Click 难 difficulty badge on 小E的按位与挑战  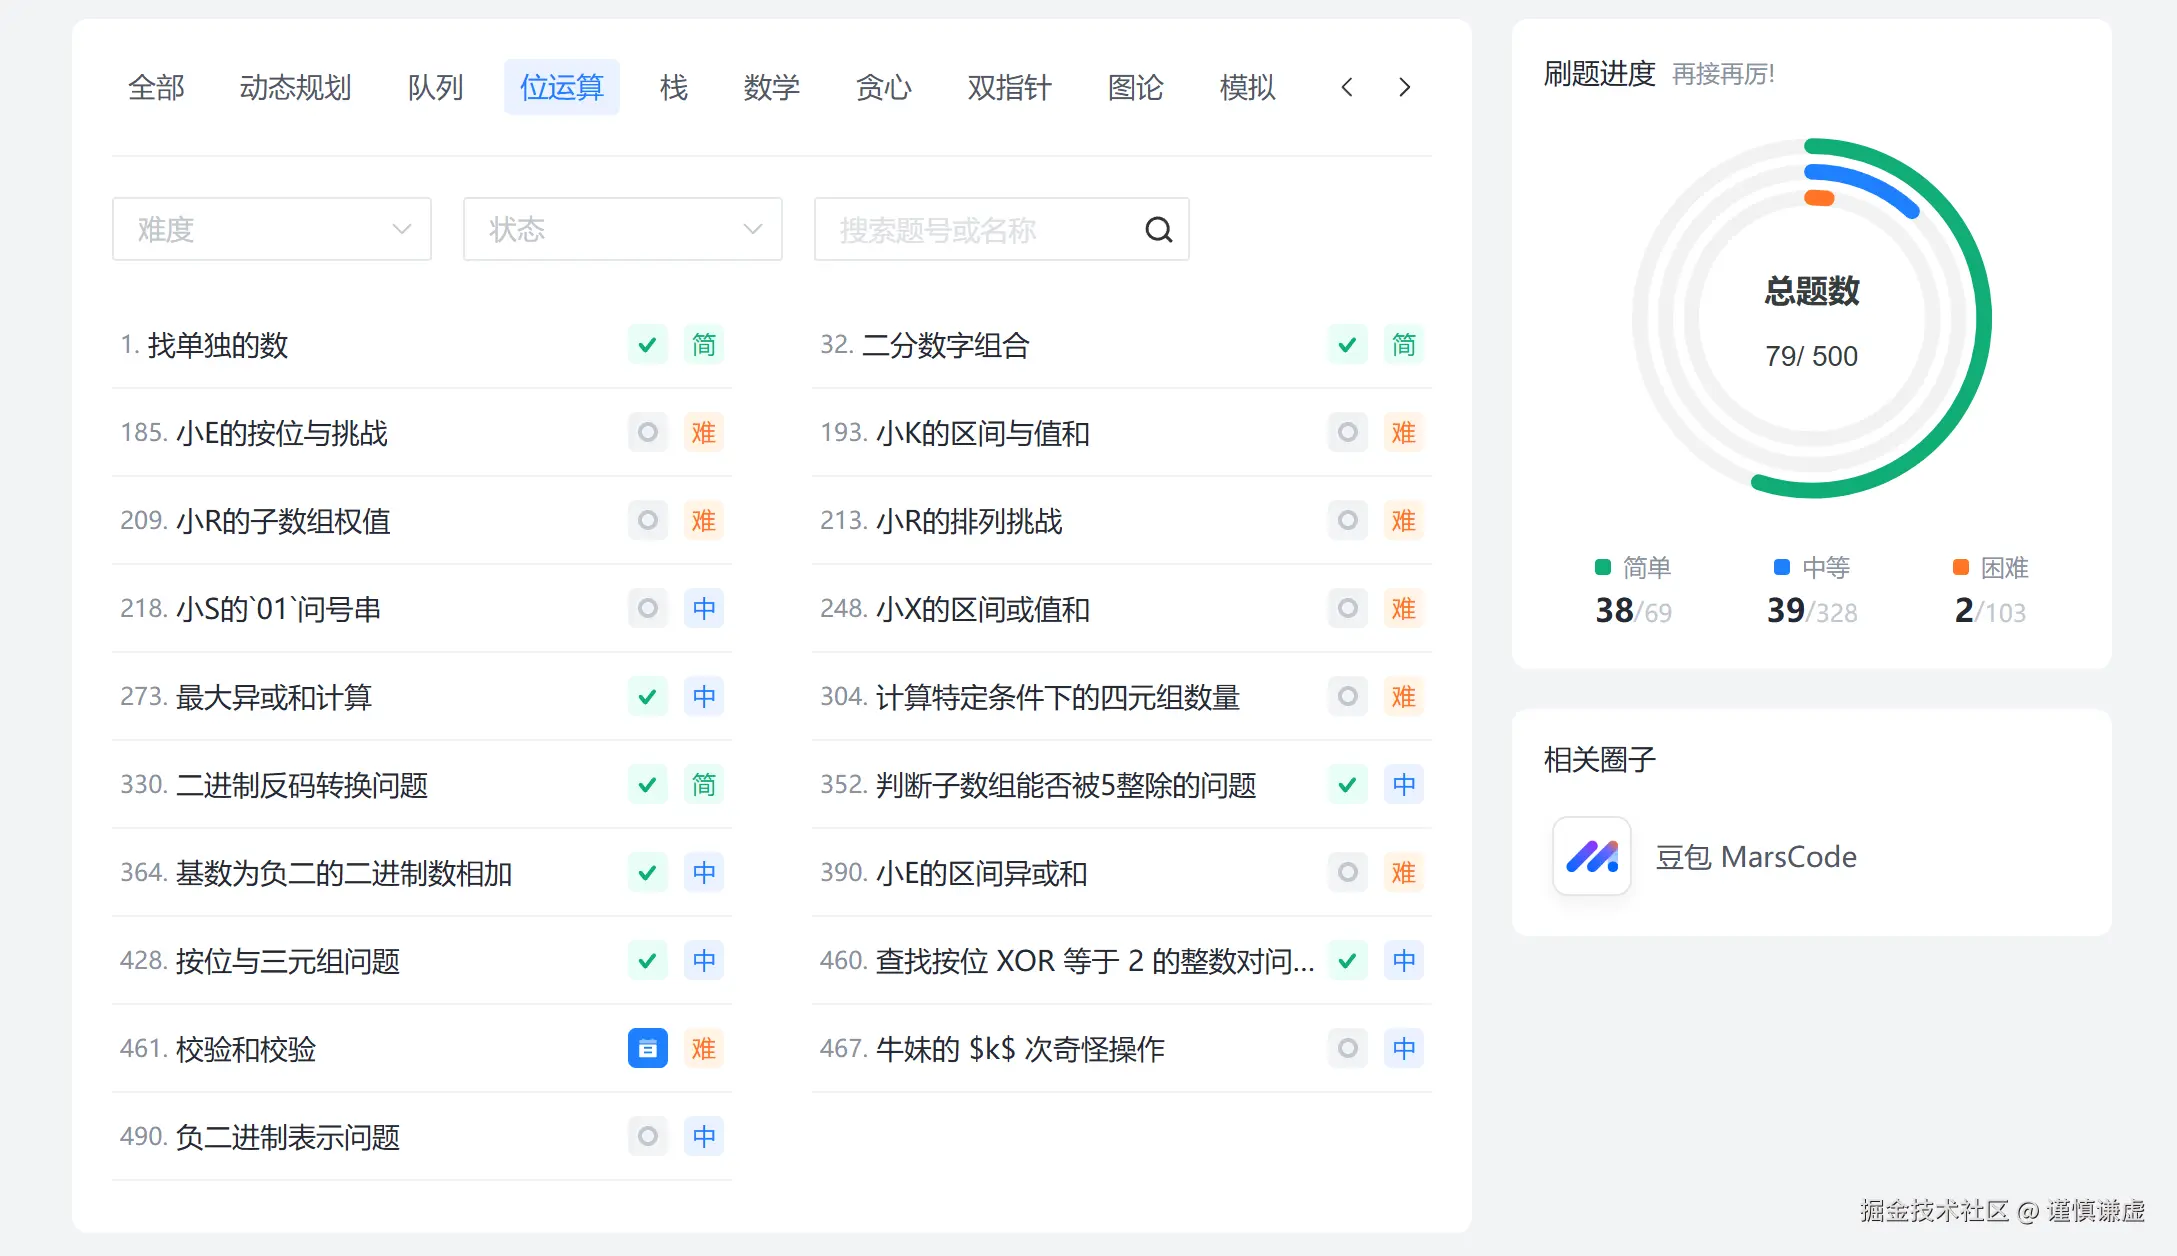coord(703,433)
